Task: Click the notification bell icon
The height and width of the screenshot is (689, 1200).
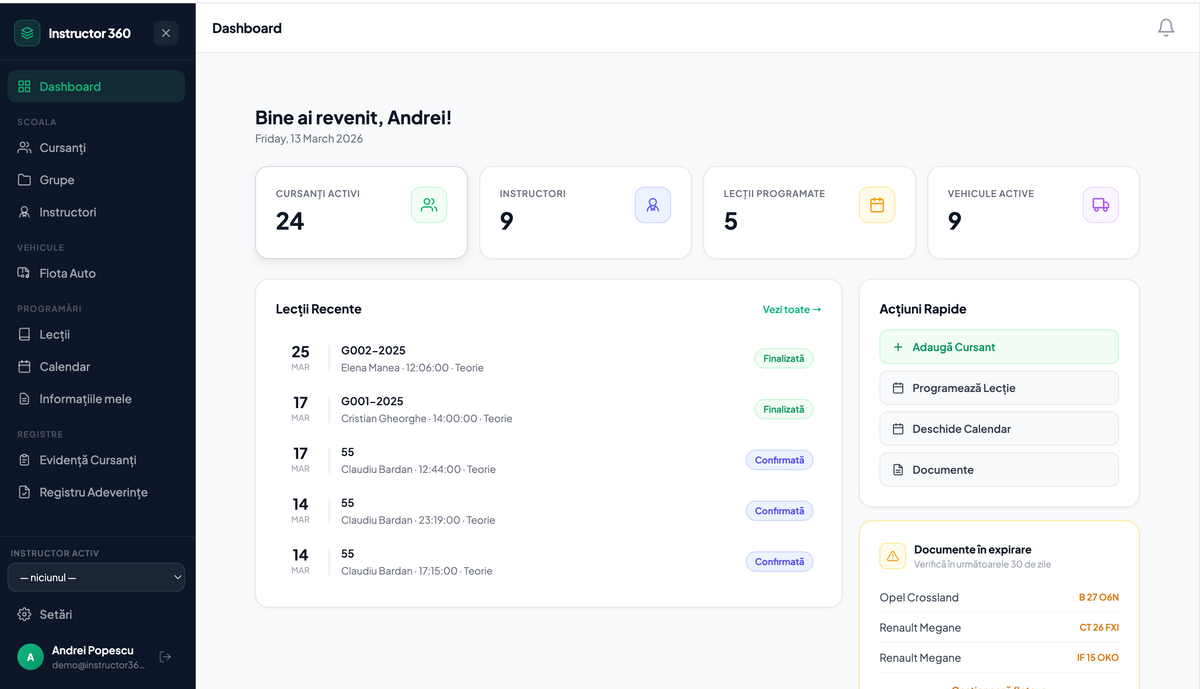Action: pos(1165,28)
